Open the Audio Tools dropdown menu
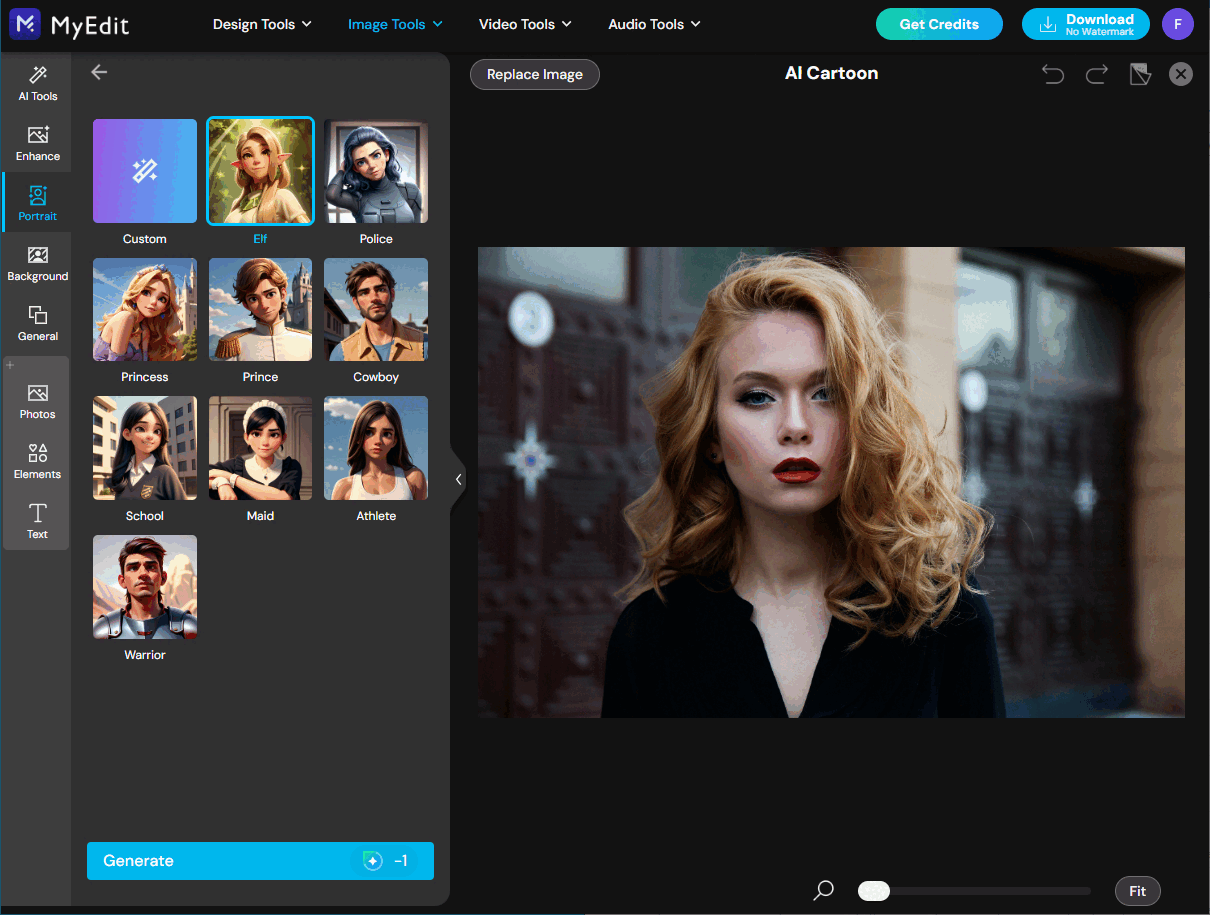This screenshot has height=915, width=1210. pyautogui.click(x=654, y=24)
